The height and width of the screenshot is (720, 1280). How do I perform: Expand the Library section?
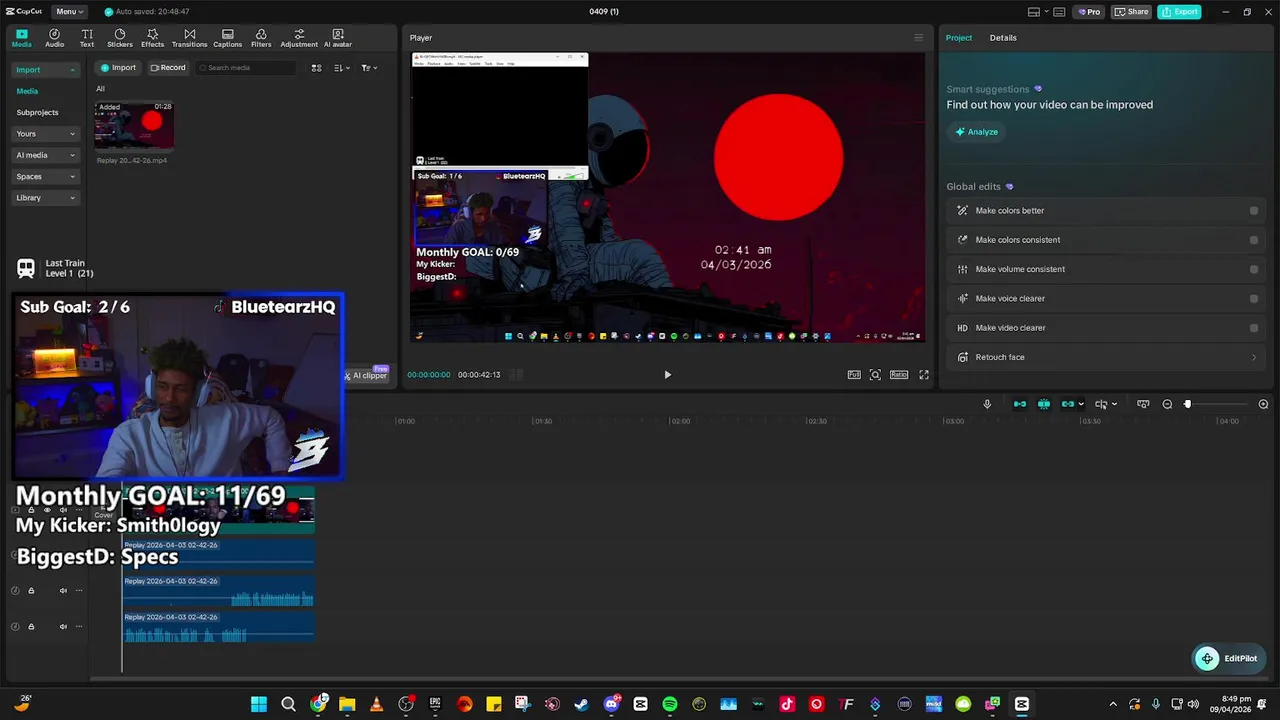click(45, 198)
